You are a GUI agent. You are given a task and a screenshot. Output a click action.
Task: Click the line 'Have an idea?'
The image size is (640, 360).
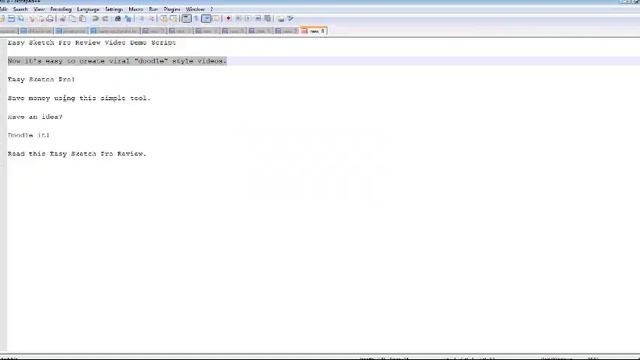(35, 117)
